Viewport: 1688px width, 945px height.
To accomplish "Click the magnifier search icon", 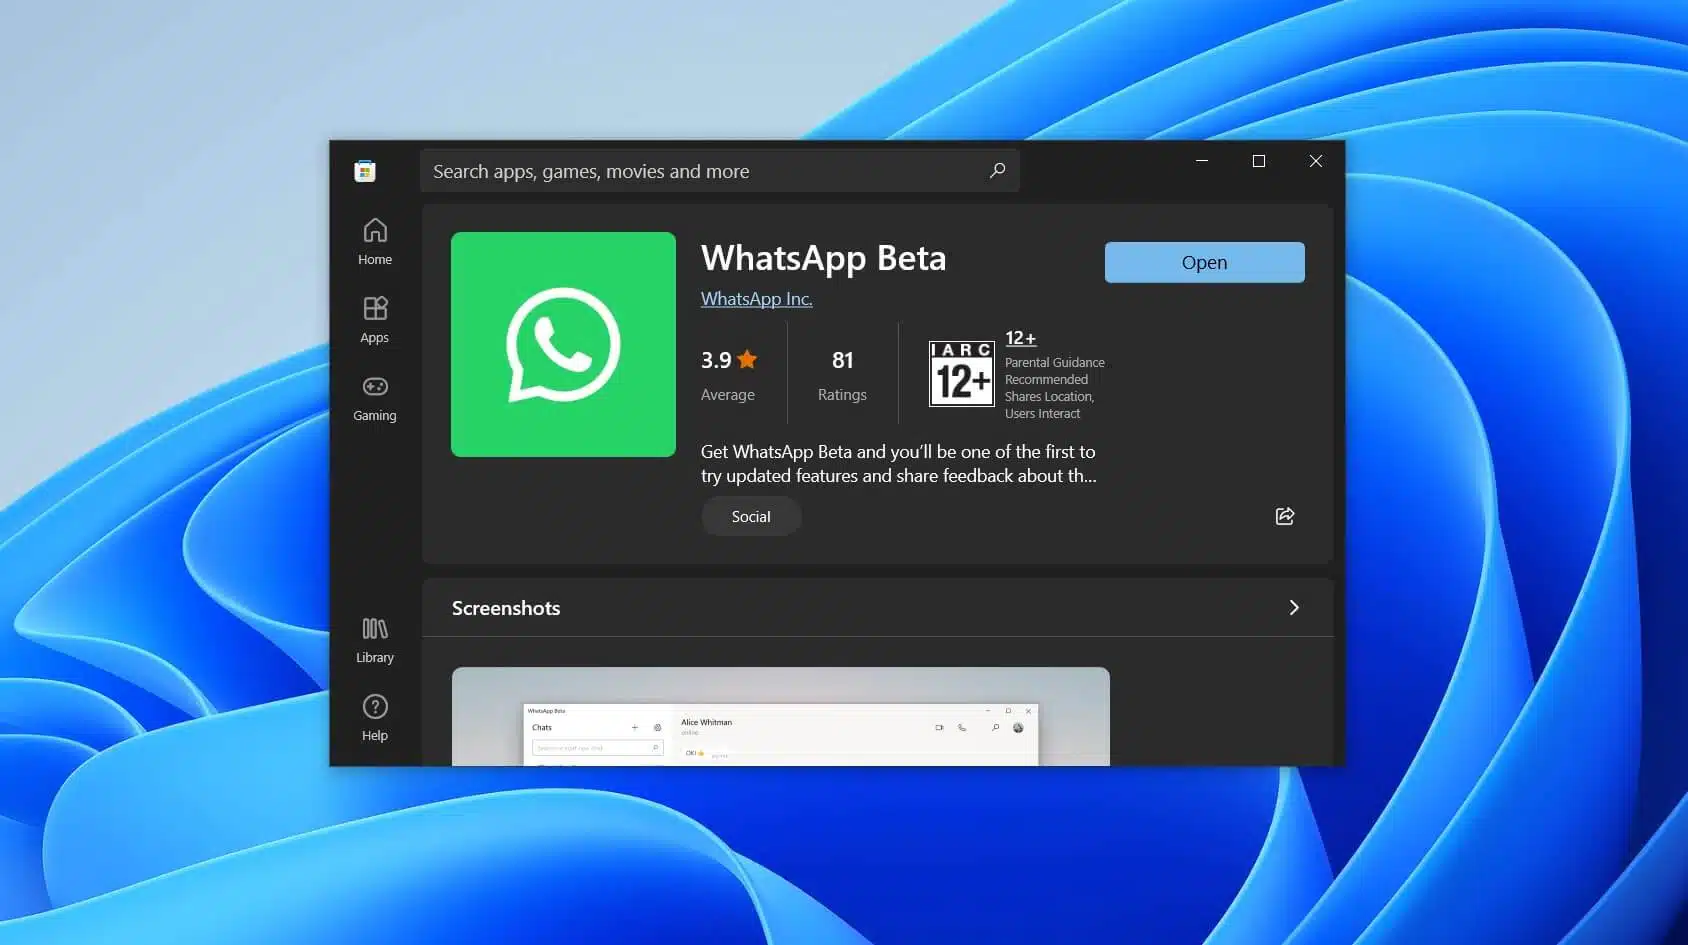I will (997, 170).
